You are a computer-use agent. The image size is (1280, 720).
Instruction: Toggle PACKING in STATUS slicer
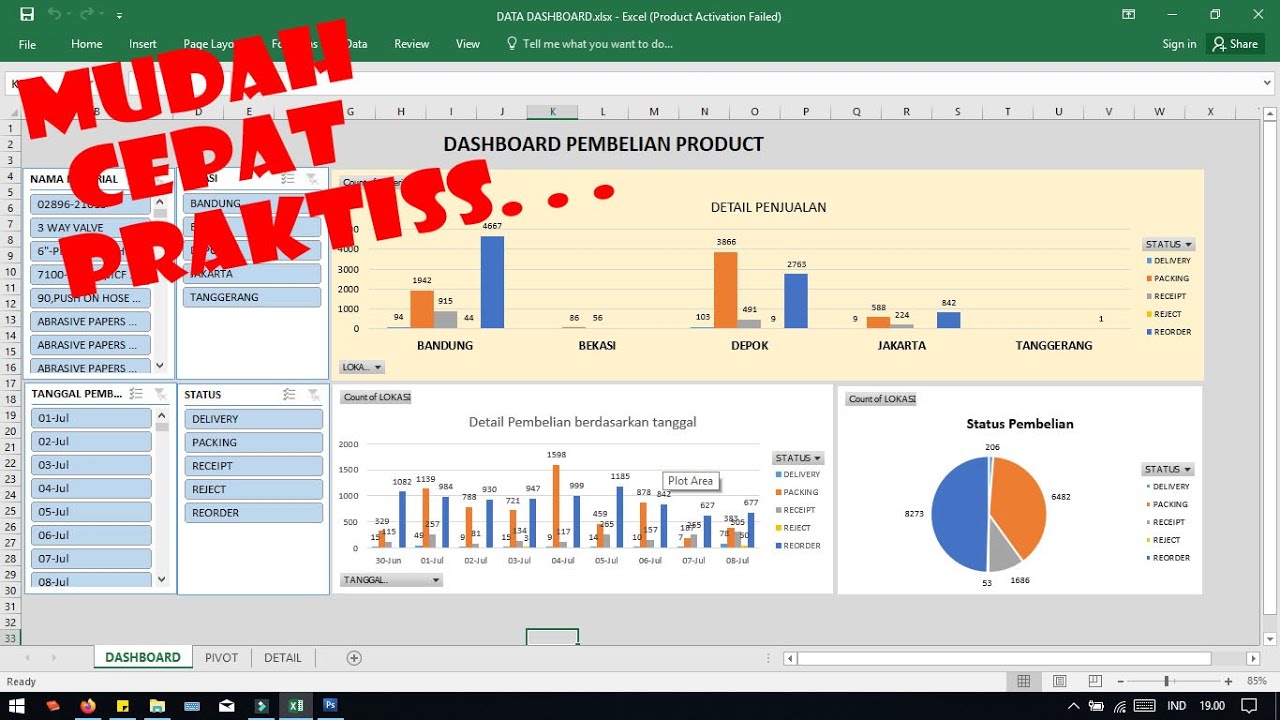(253, 442)
